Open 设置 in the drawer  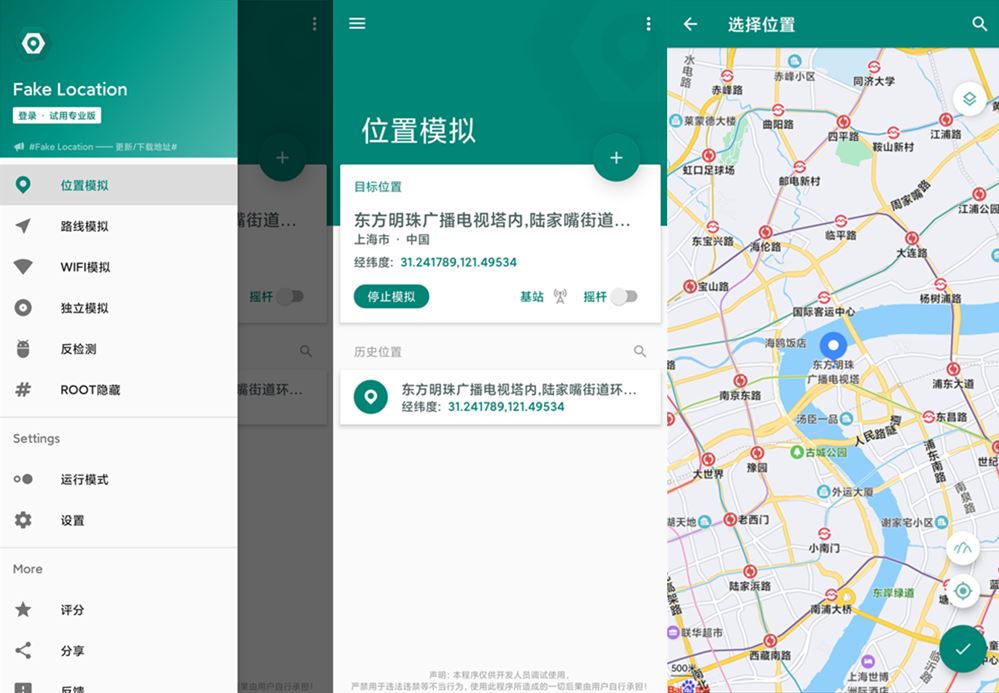(x=119, y=520)
